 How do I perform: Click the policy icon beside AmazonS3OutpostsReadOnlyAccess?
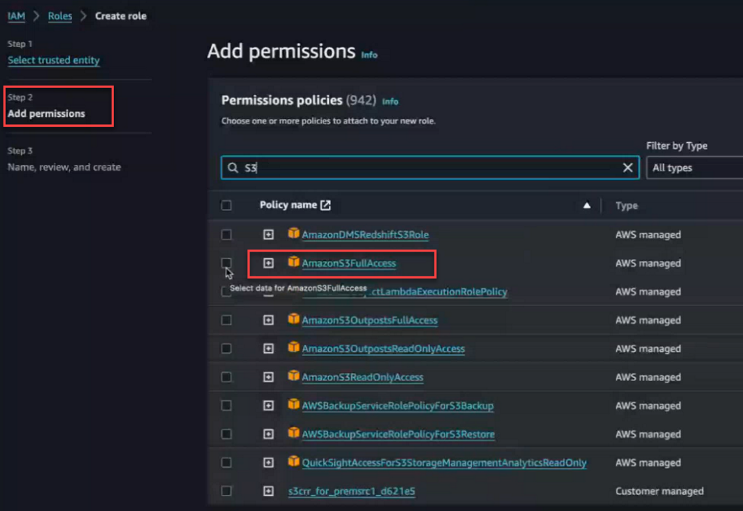(294, 347)
